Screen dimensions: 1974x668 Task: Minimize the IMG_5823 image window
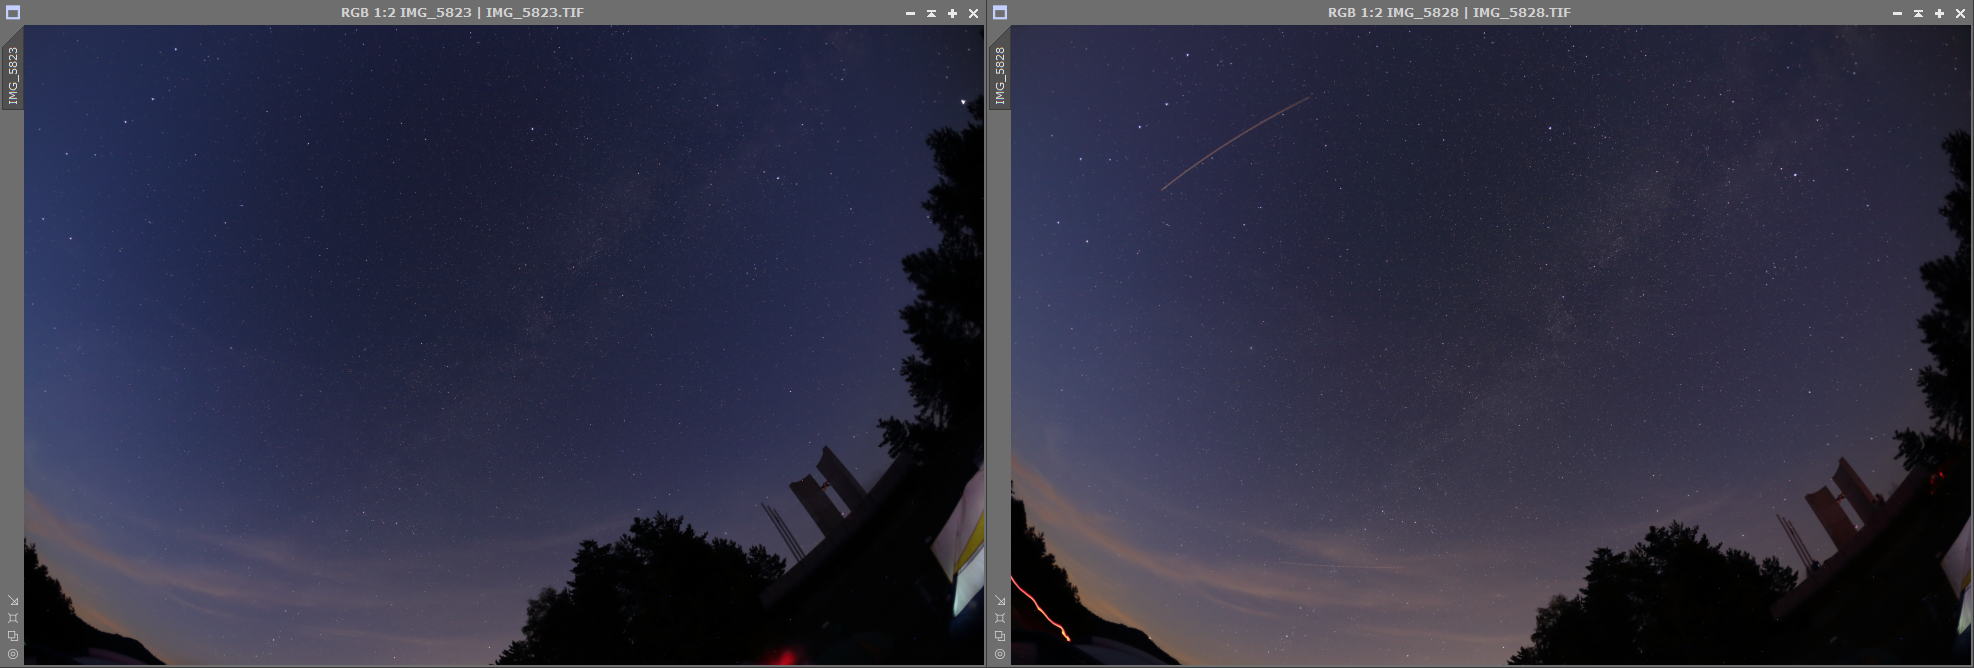910,13
